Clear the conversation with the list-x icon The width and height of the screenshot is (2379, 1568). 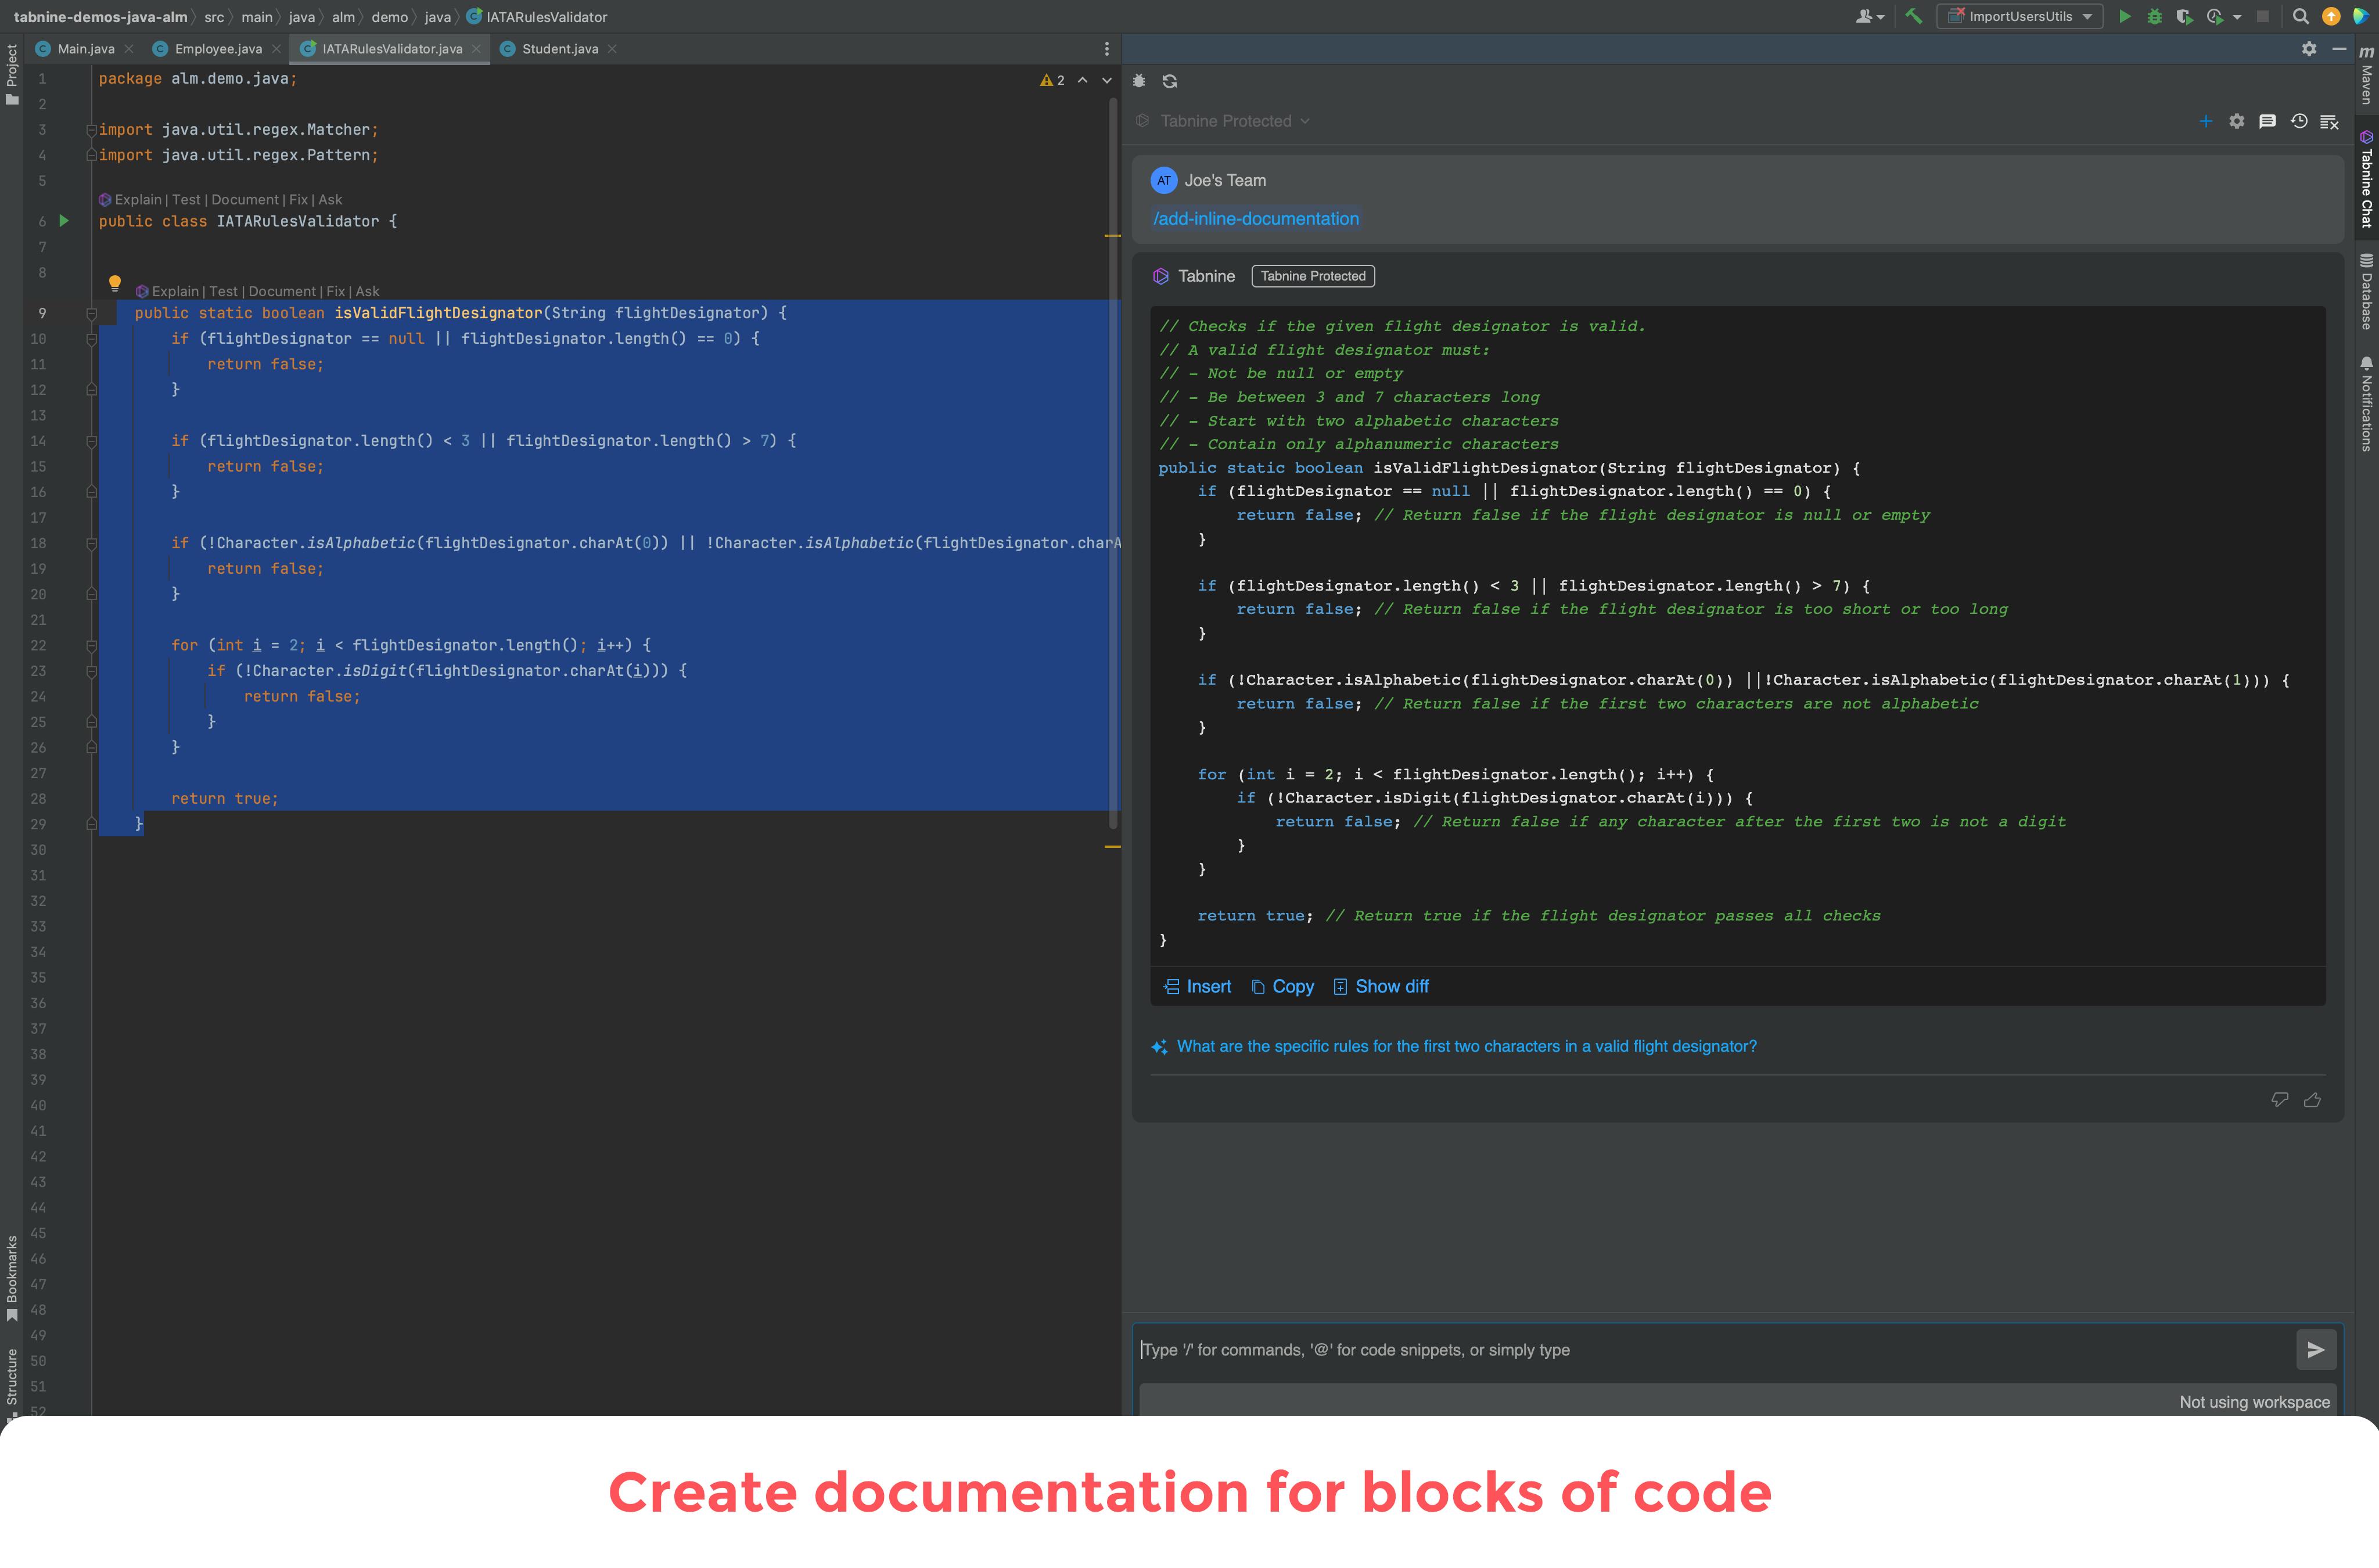click(2329, 121)
